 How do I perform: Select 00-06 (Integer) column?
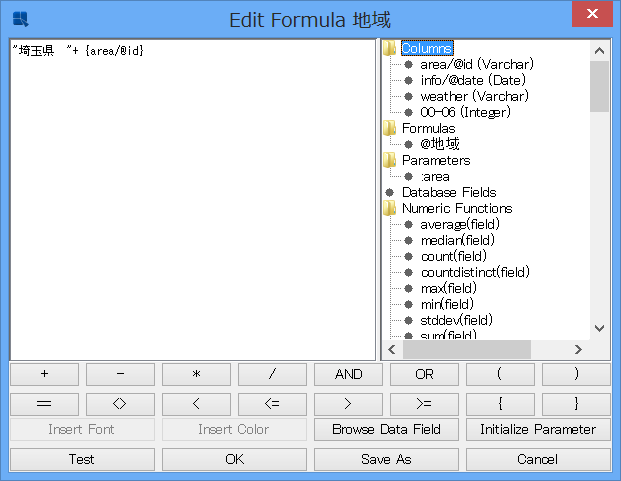465,112
